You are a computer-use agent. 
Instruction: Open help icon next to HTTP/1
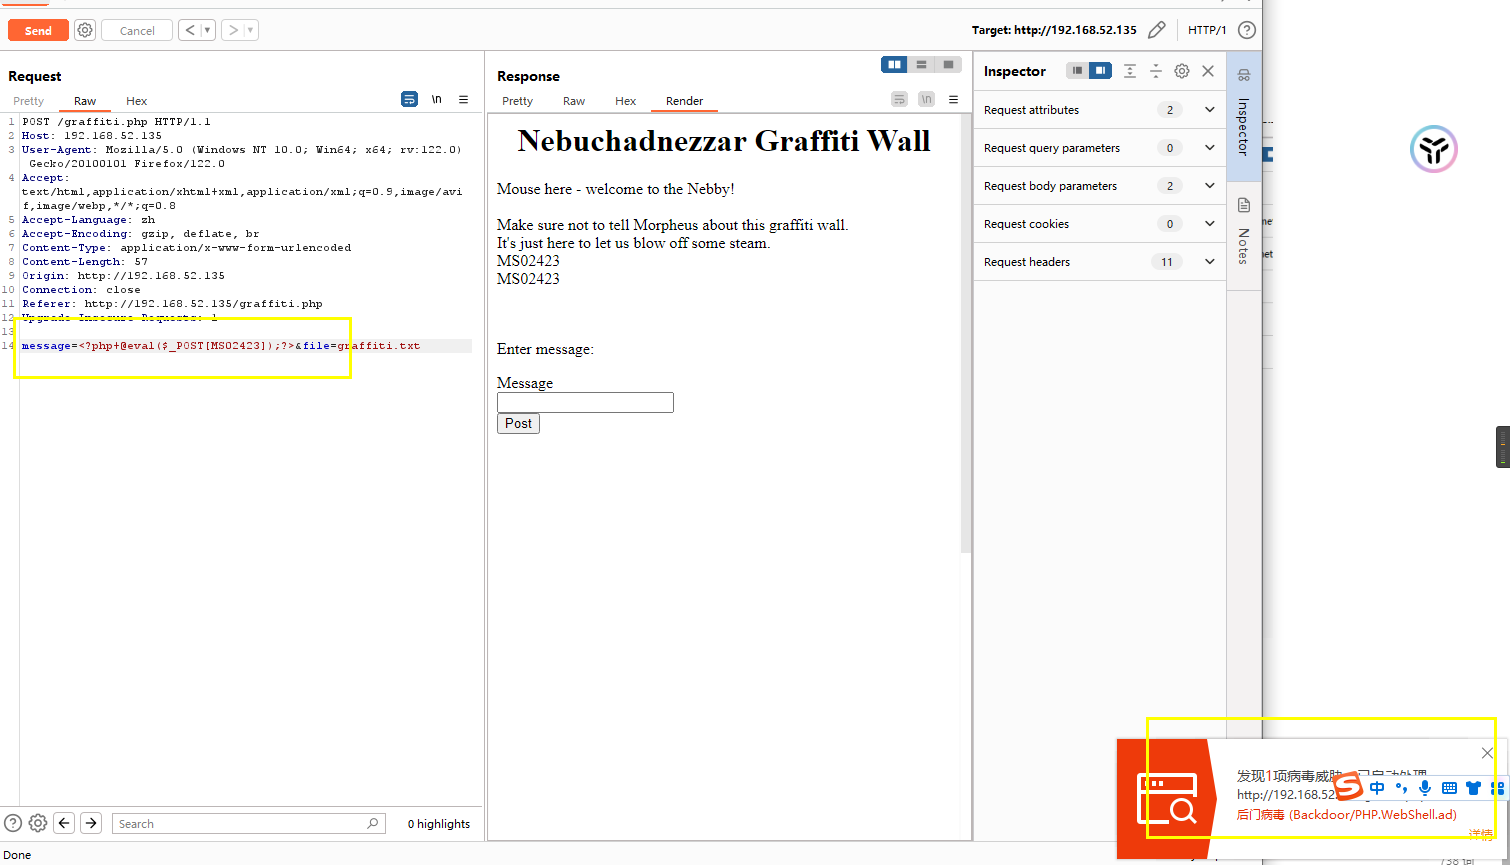coord(1247,30)
